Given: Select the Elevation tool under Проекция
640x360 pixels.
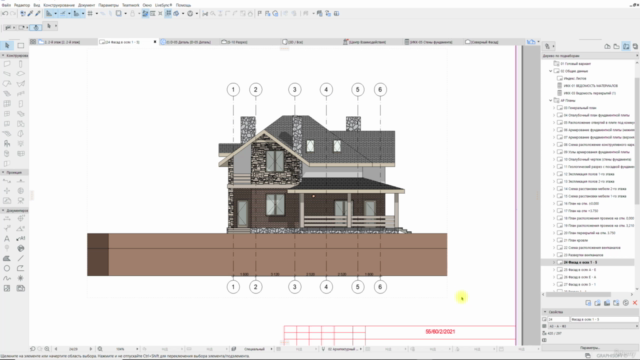Looking at the screenshot, I should (21, 181).
